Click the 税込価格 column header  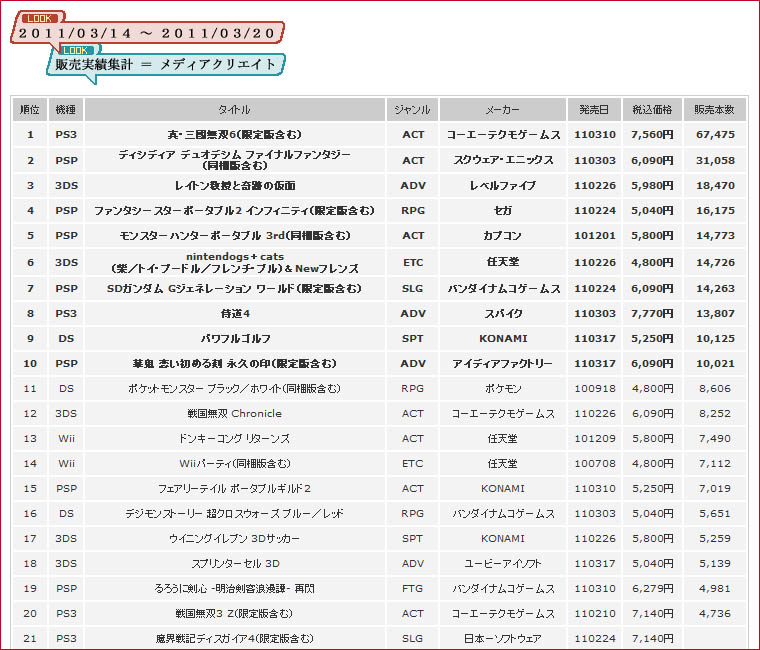(x=652, y=110)
